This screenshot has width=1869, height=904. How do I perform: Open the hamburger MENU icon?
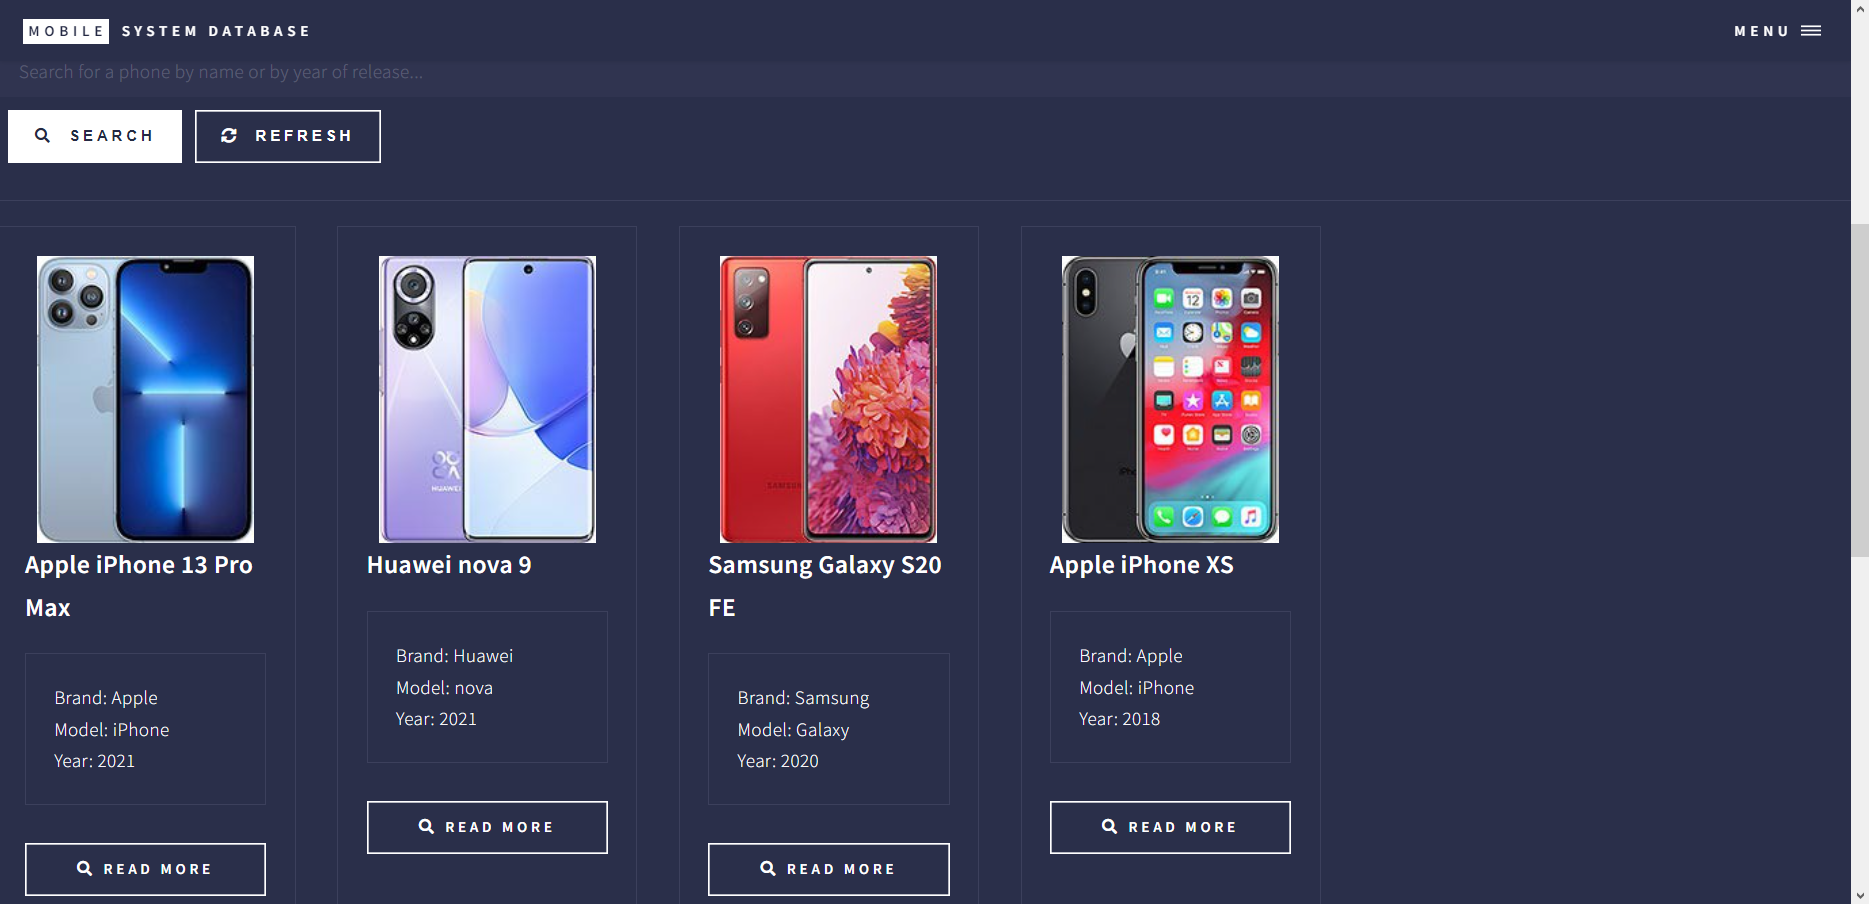pyautogui.click(x=1811, y=31)
